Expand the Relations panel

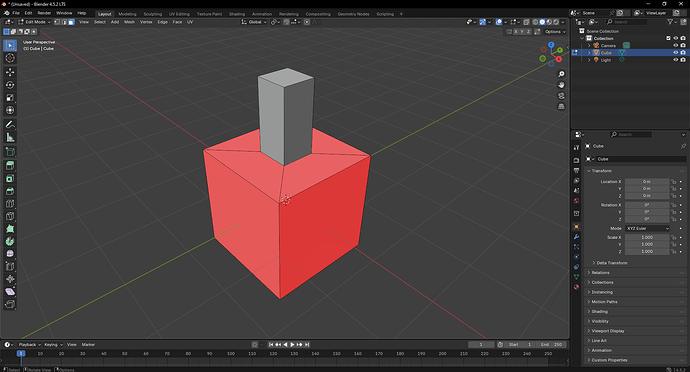600,273
